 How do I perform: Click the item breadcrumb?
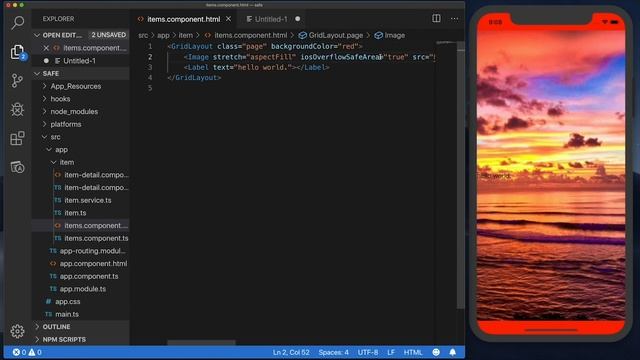point(185,36)
